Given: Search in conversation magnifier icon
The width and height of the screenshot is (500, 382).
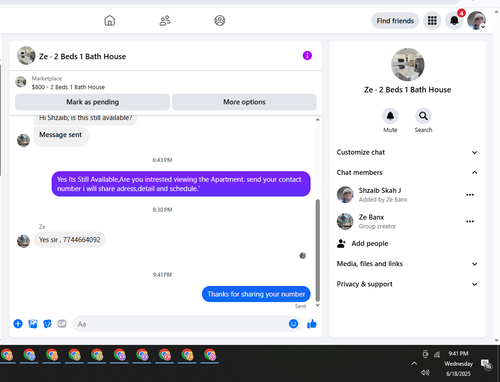Looking at the screenshot, I should click(x=423, y=116).
